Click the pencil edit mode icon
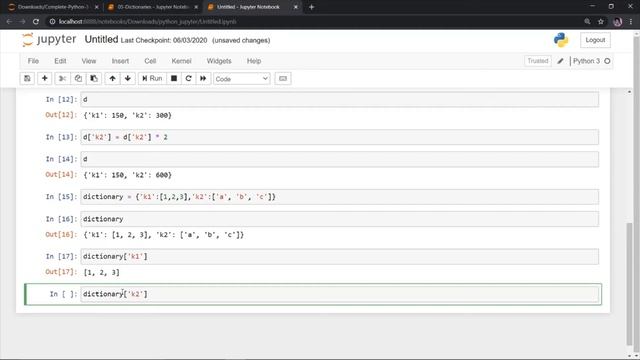 point(560,61)
